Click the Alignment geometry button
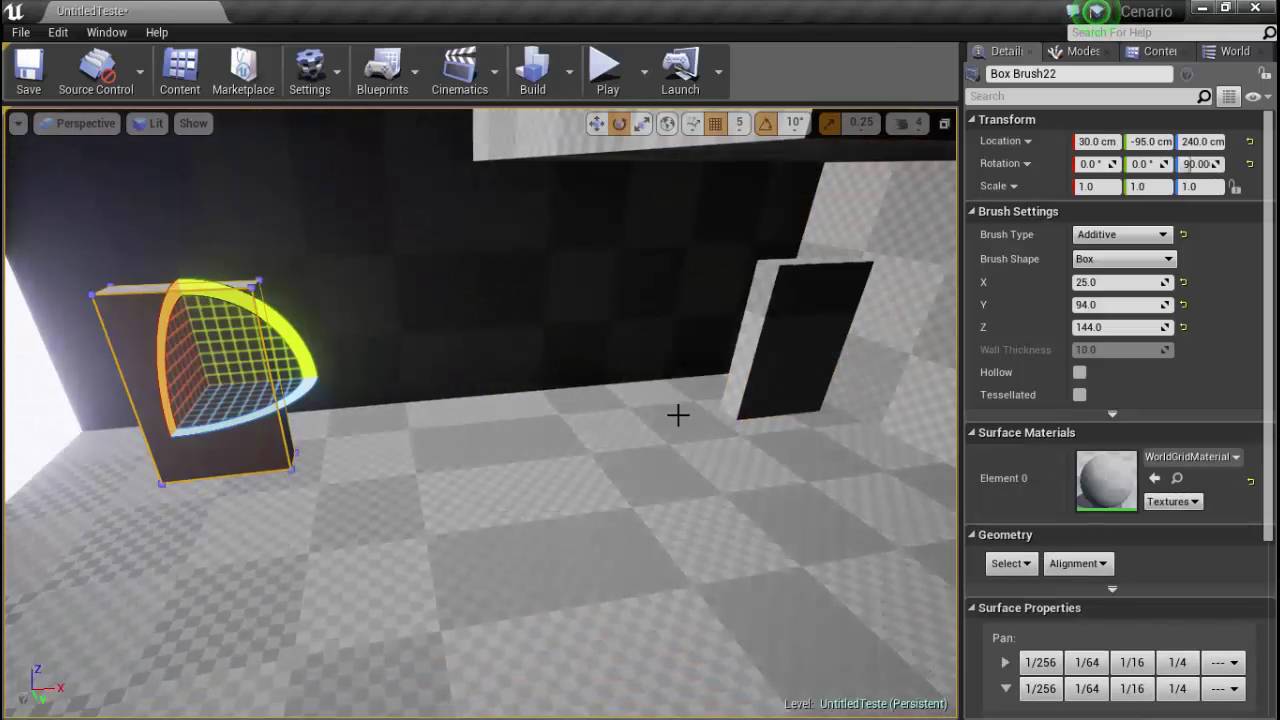 1078,563
